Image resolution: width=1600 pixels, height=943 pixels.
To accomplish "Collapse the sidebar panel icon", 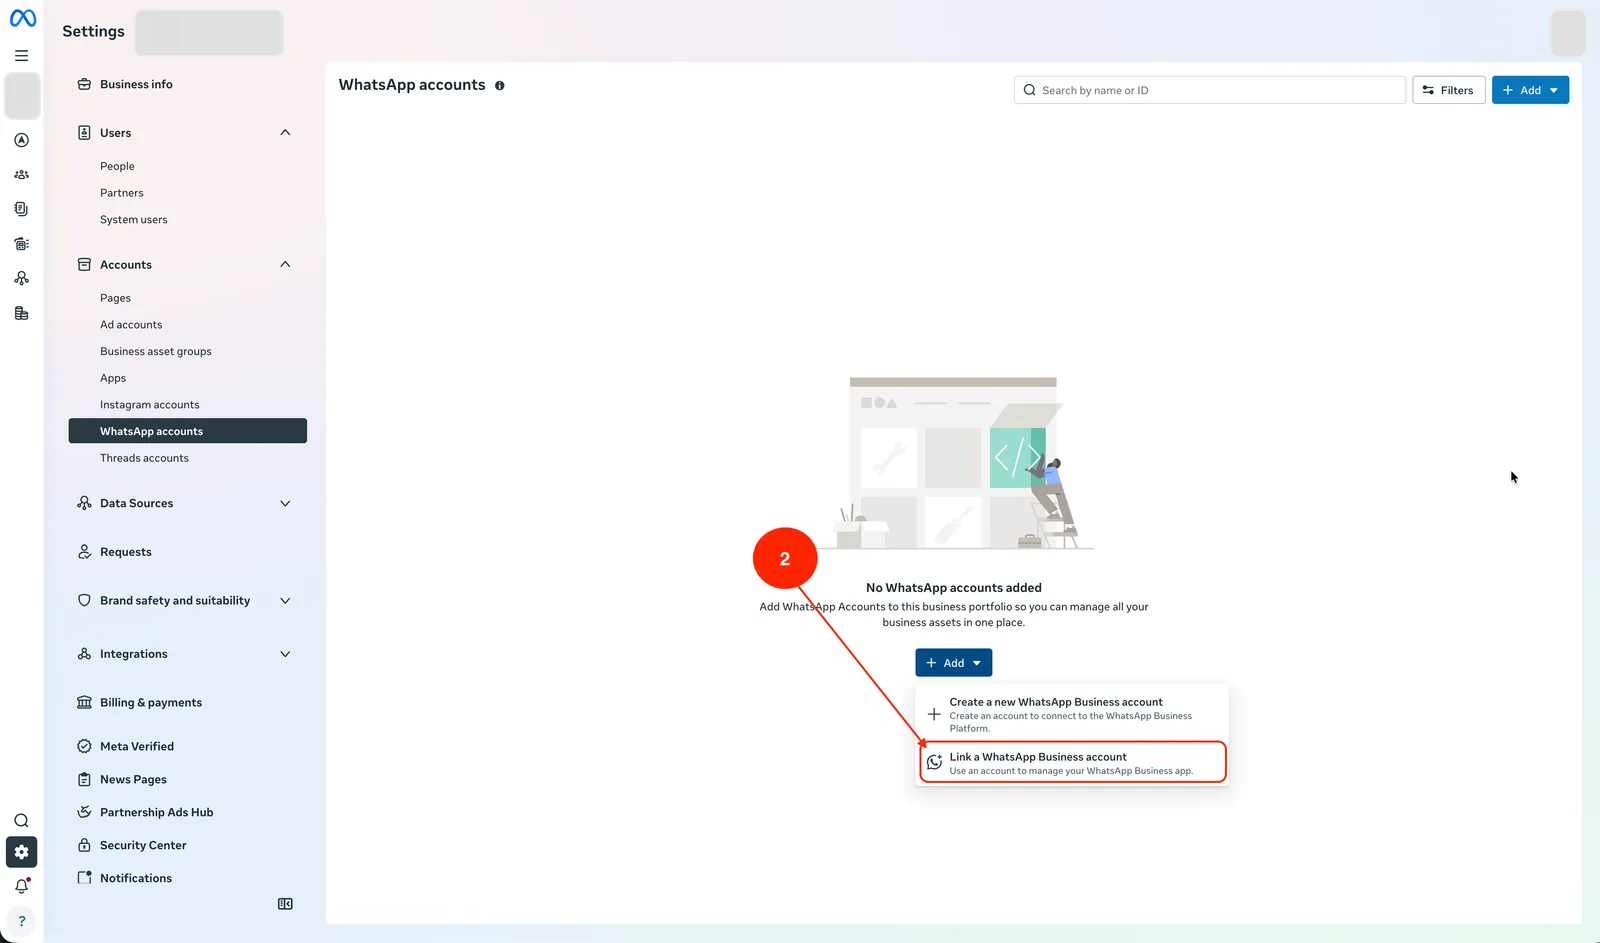I will click(285, 904).
